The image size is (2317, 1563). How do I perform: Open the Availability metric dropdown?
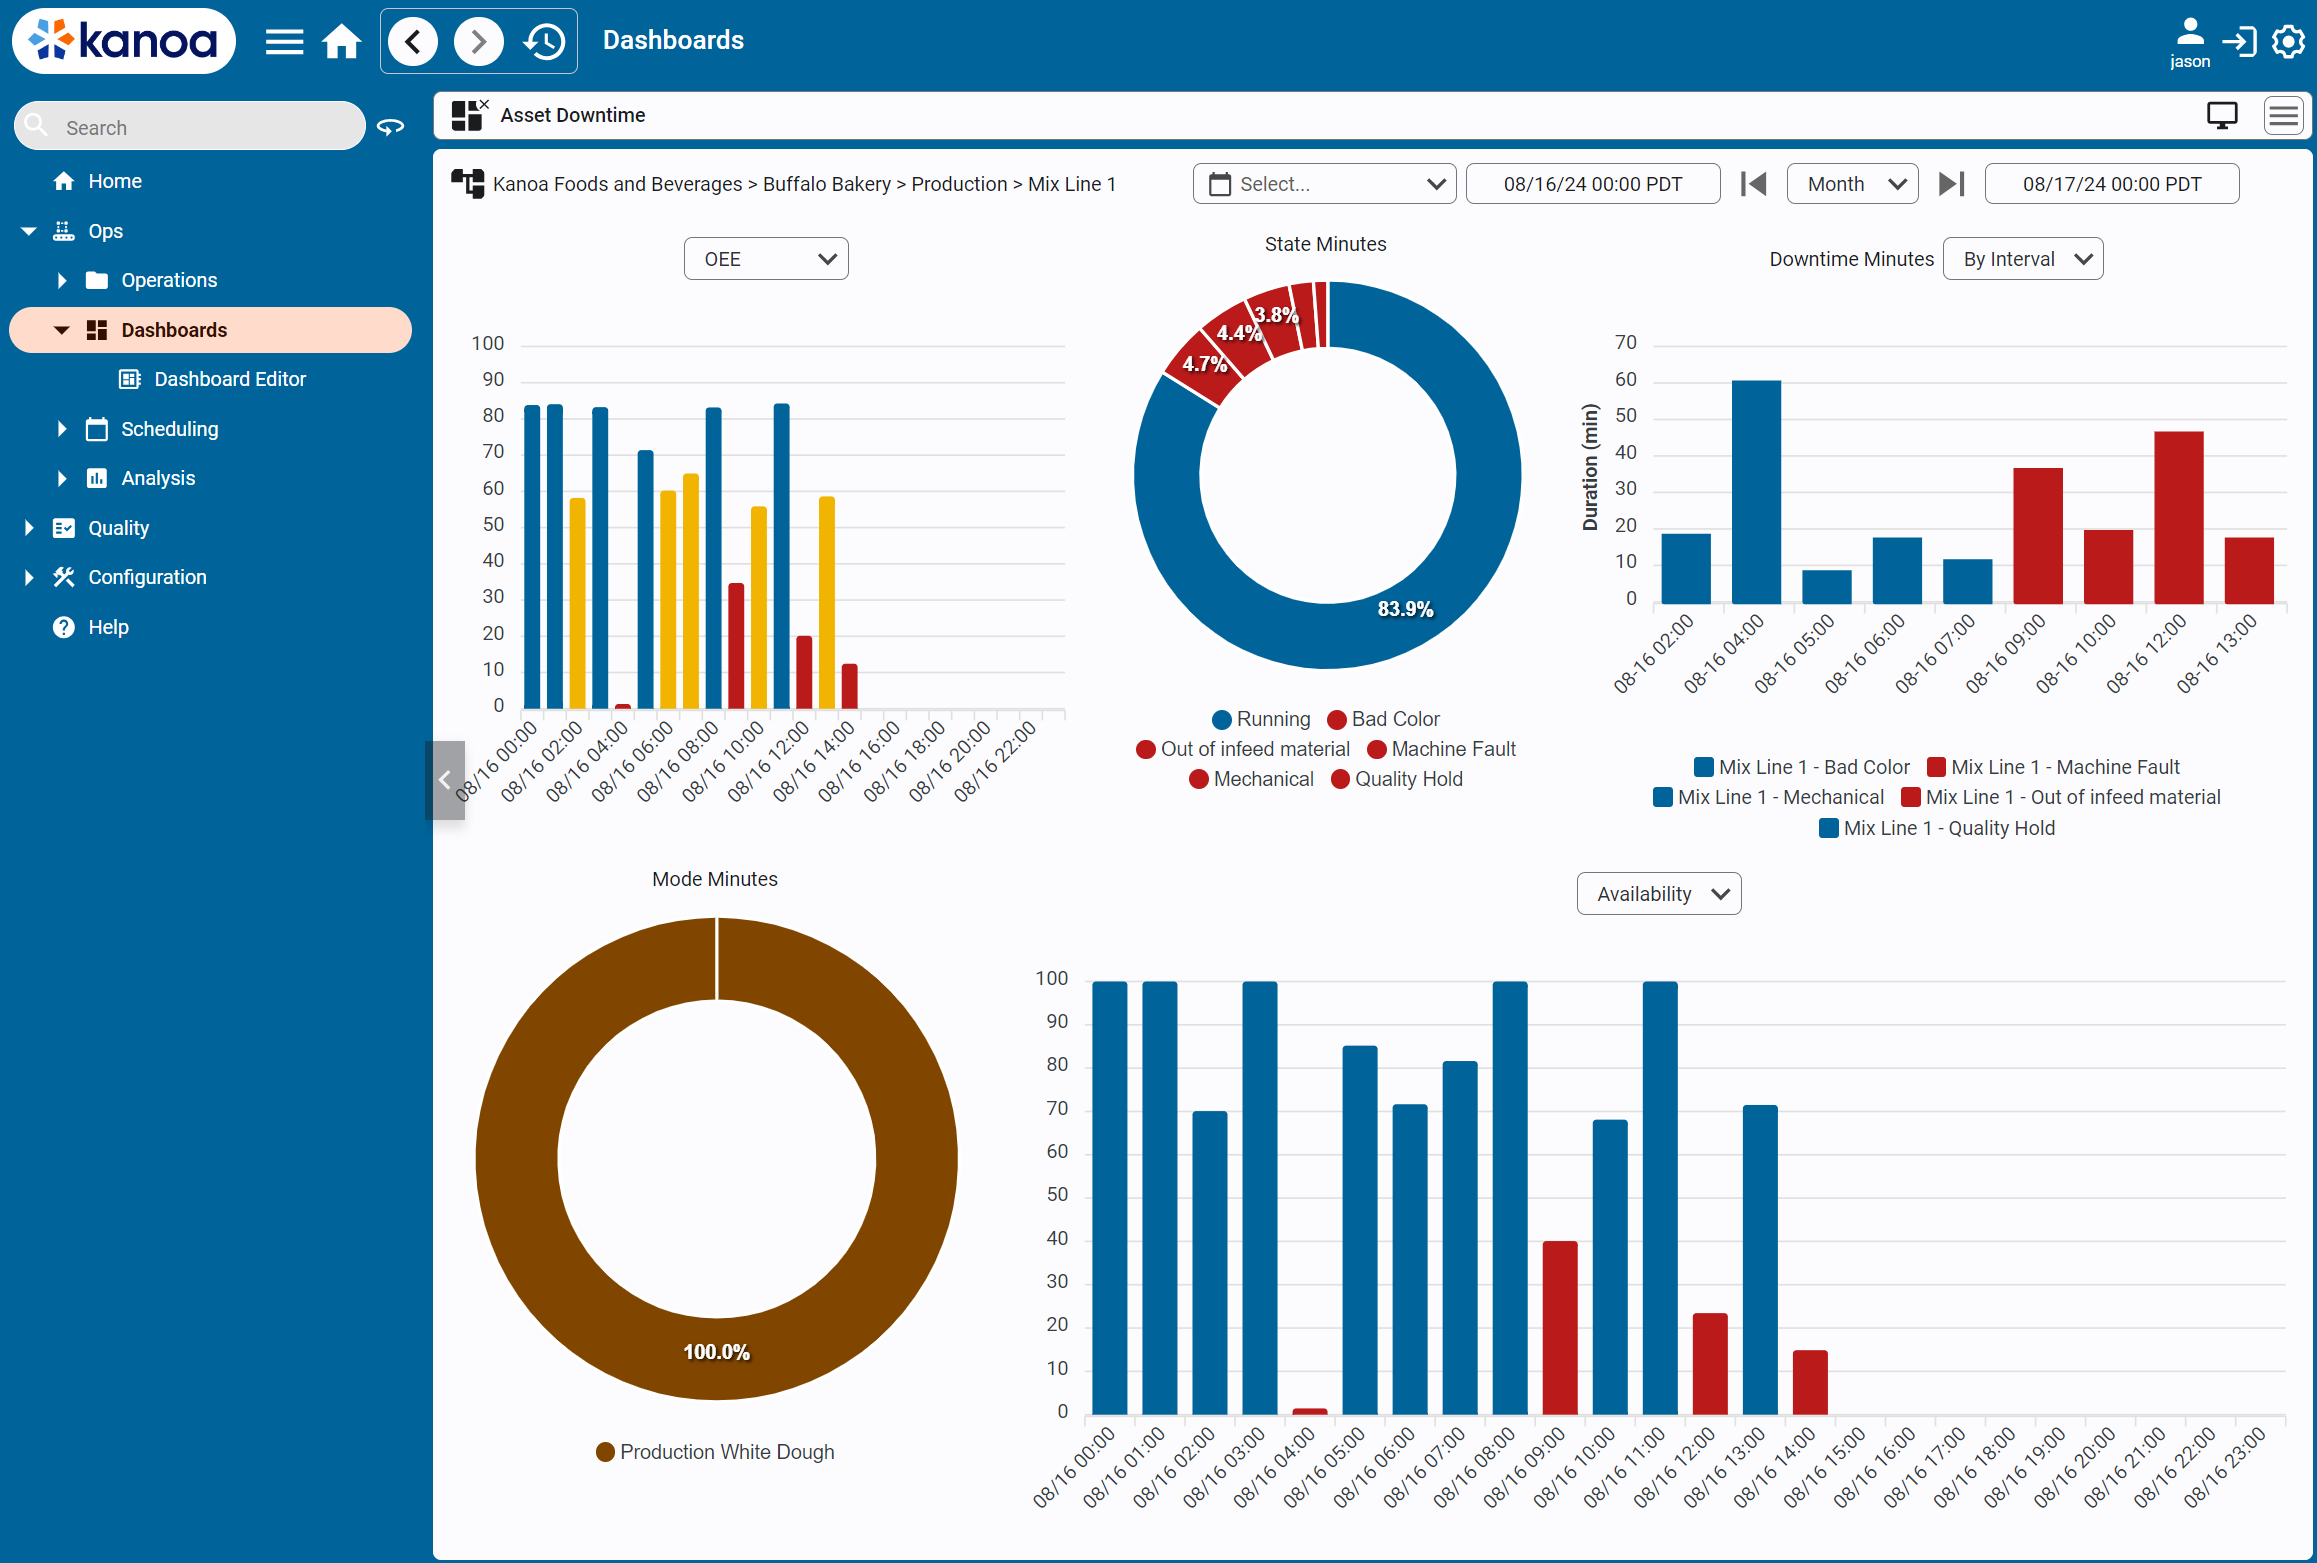(1659, 894)
